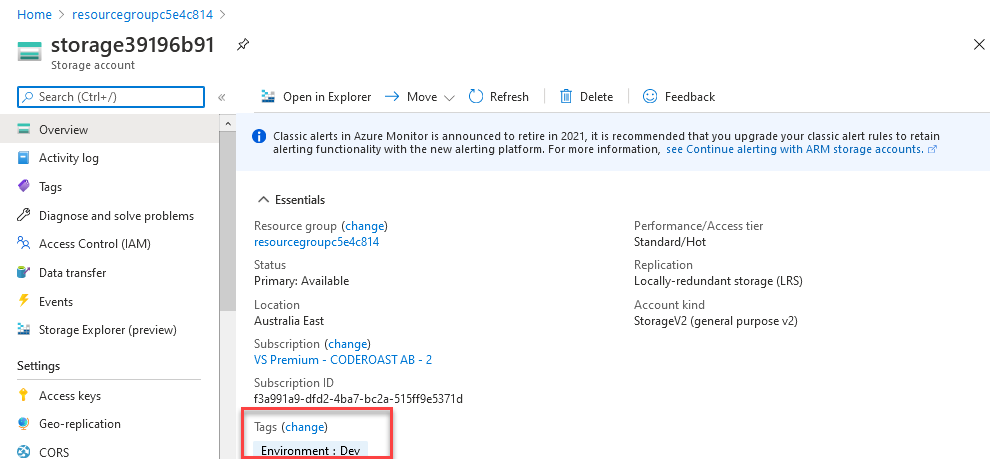Open the Move dropdown arrow
The width and height of the screenshot is (990, 459).
click(x=450, y=98)
